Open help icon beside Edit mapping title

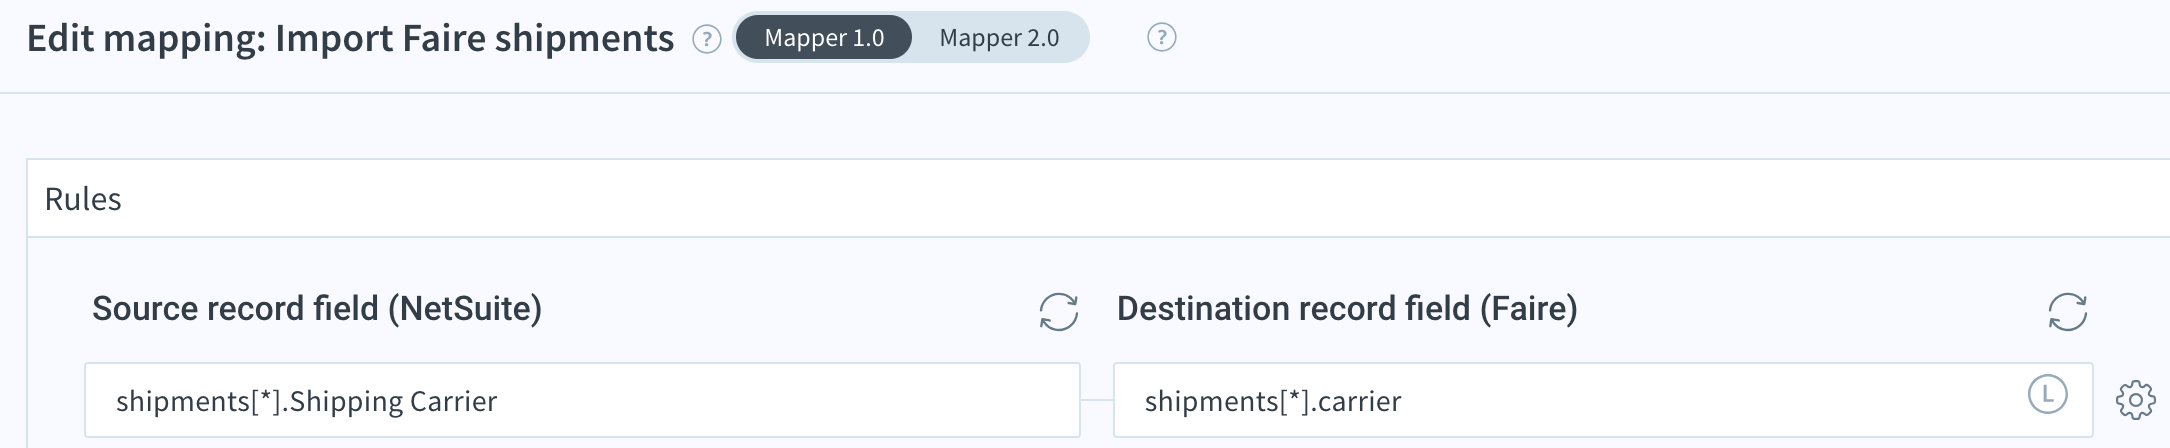point(707,39)
